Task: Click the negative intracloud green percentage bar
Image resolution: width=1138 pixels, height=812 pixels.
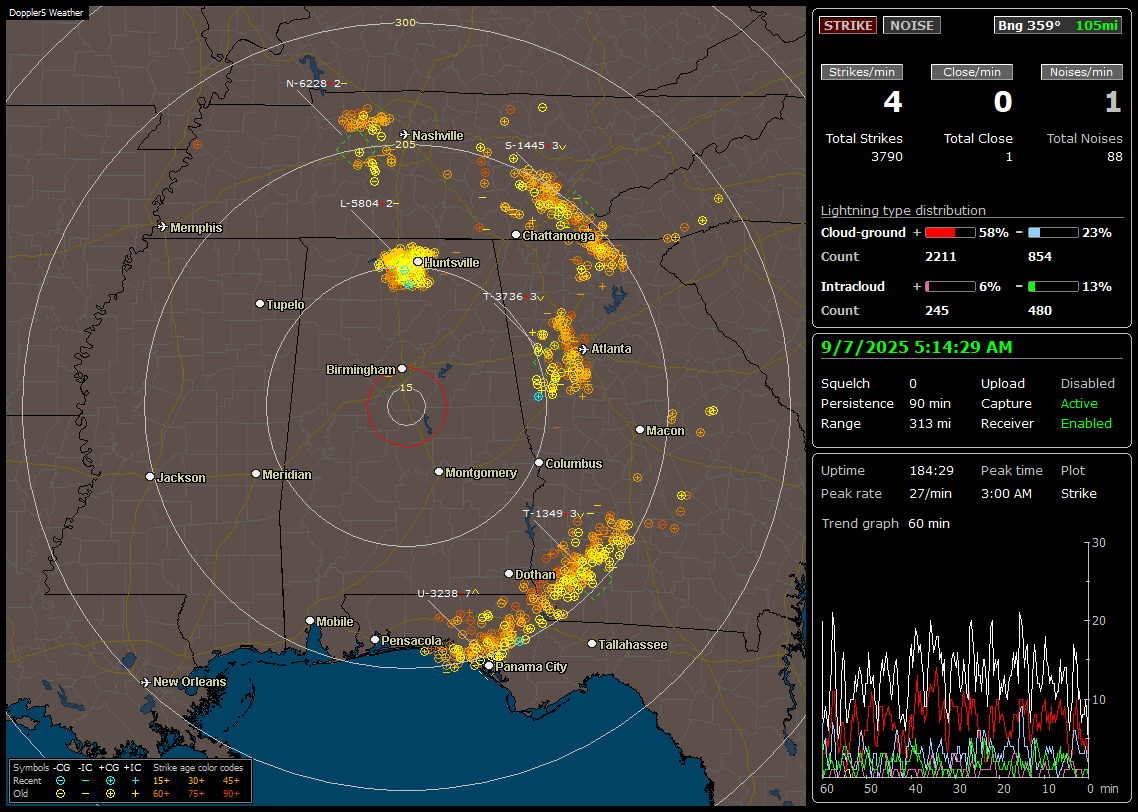Action: (x=1053, y=287)
